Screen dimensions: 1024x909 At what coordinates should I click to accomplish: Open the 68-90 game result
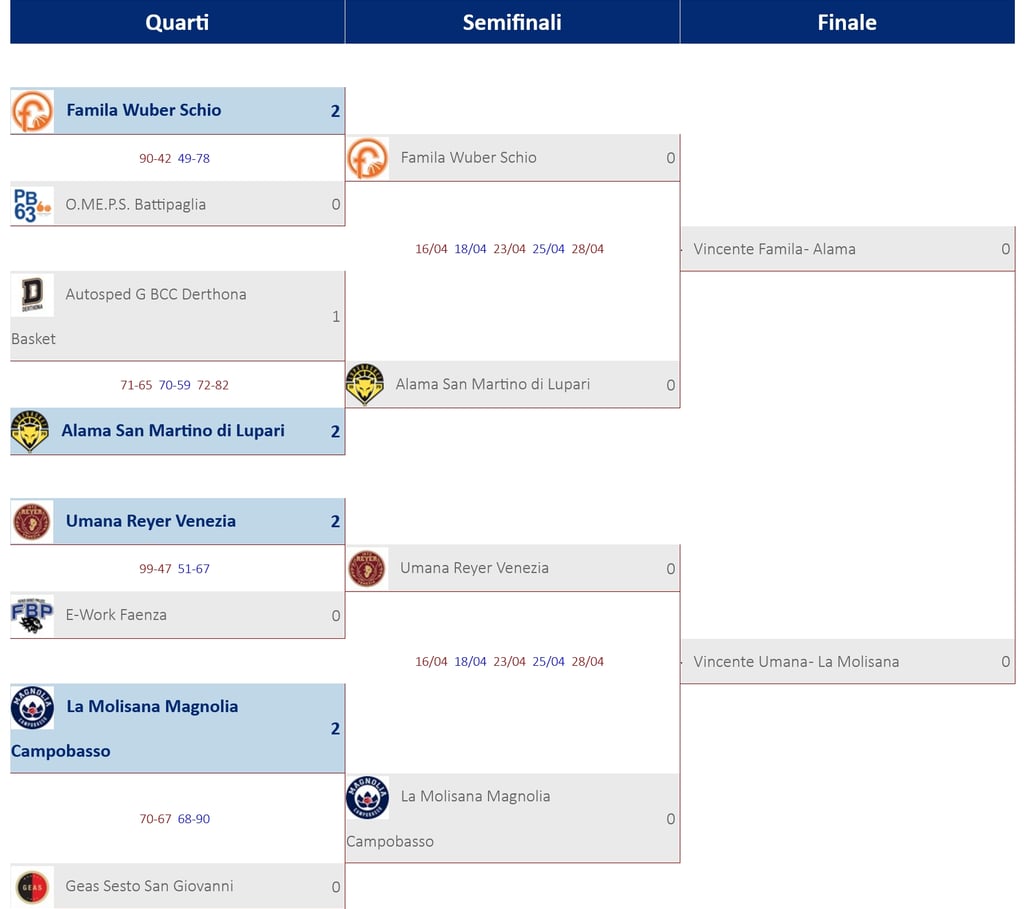[193, 819]
